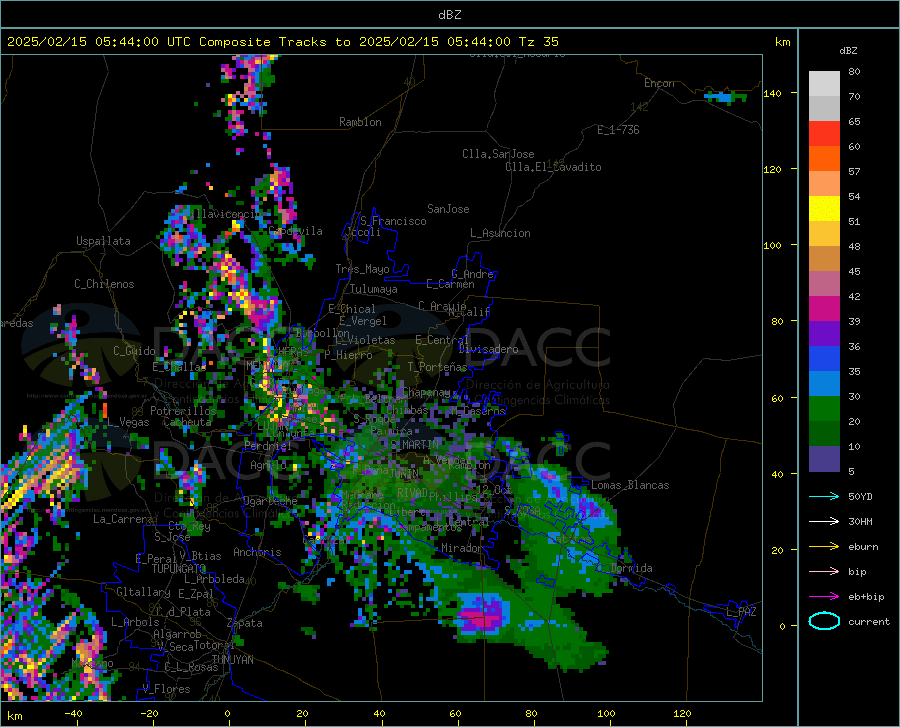Viewport: 900px width, 727px height.
Task: Click the Encon place label
Action: (660, 83)
